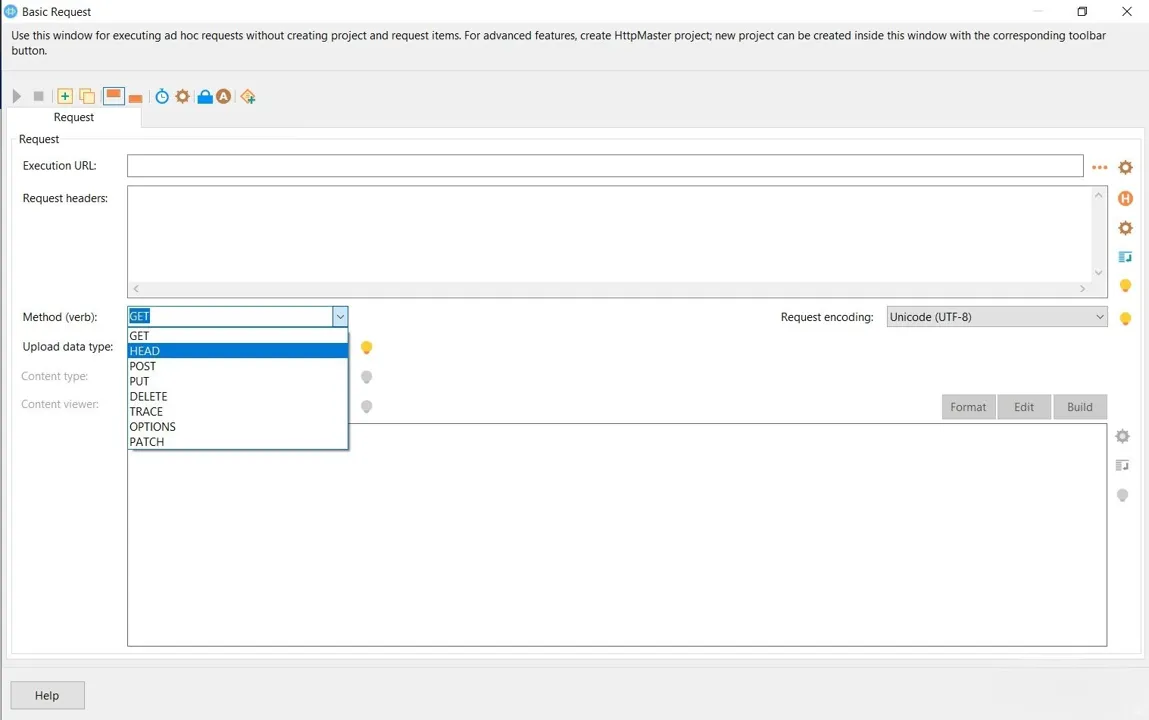Click the Request headers scroll-down arrow
The height and width of the screenshot is (720, 1149).
click(x=1098, y=272)
